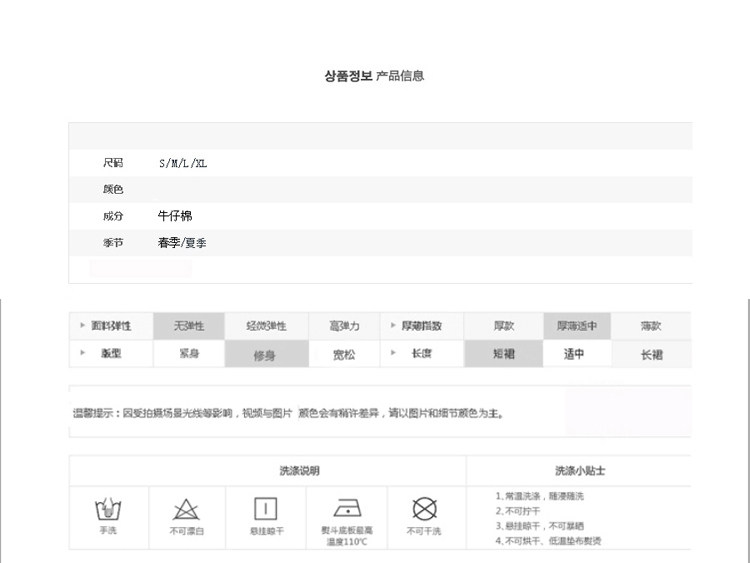Viewport: 750px width, 563px height.
Task: Select the 薄款 thickness cell
Action: pos(651,326)
